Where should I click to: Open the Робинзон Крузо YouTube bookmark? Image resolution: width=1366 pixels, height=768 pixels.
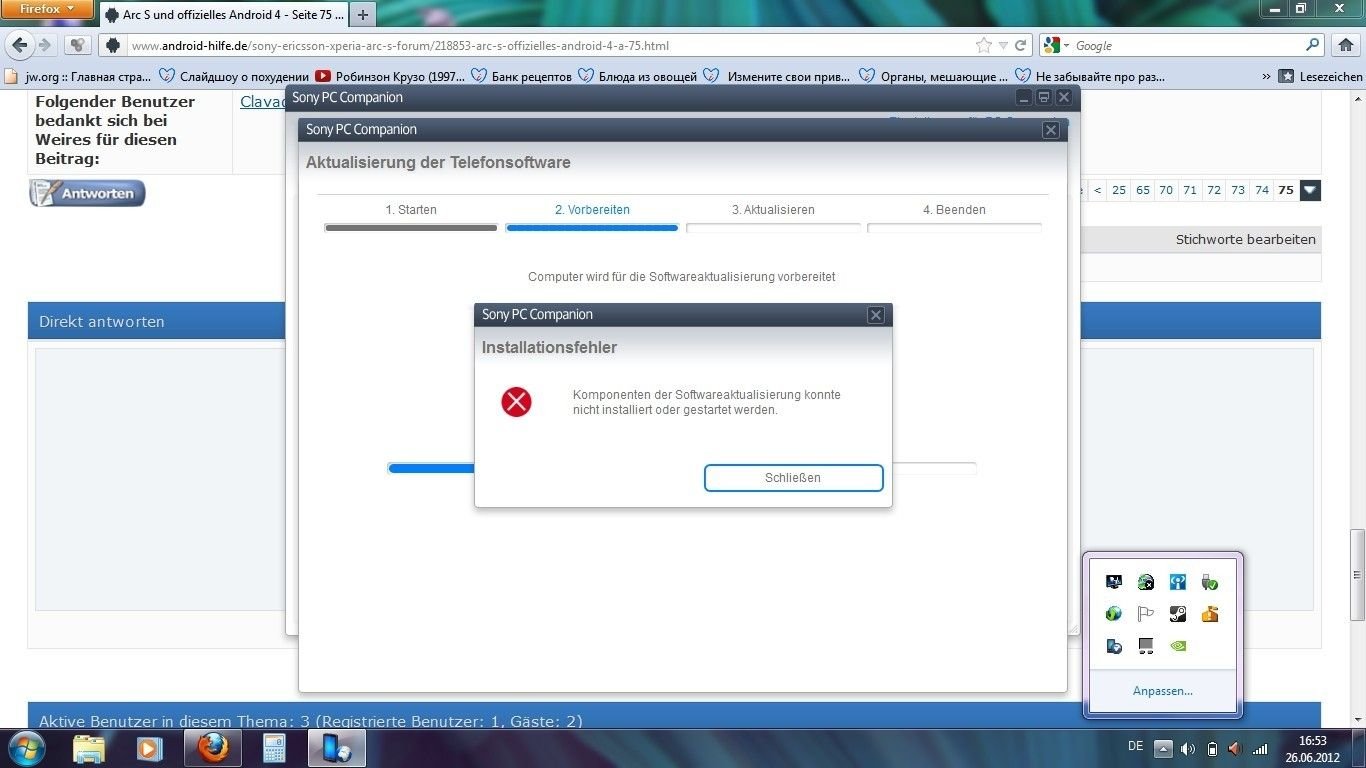[x=390, y=76]
